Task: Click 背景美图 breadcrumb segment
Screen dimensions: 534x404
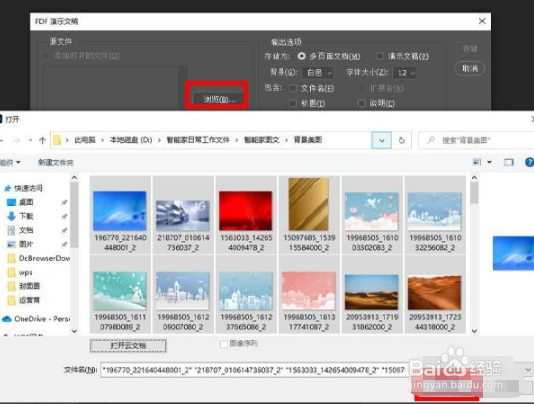Action: tap(308, 140)
